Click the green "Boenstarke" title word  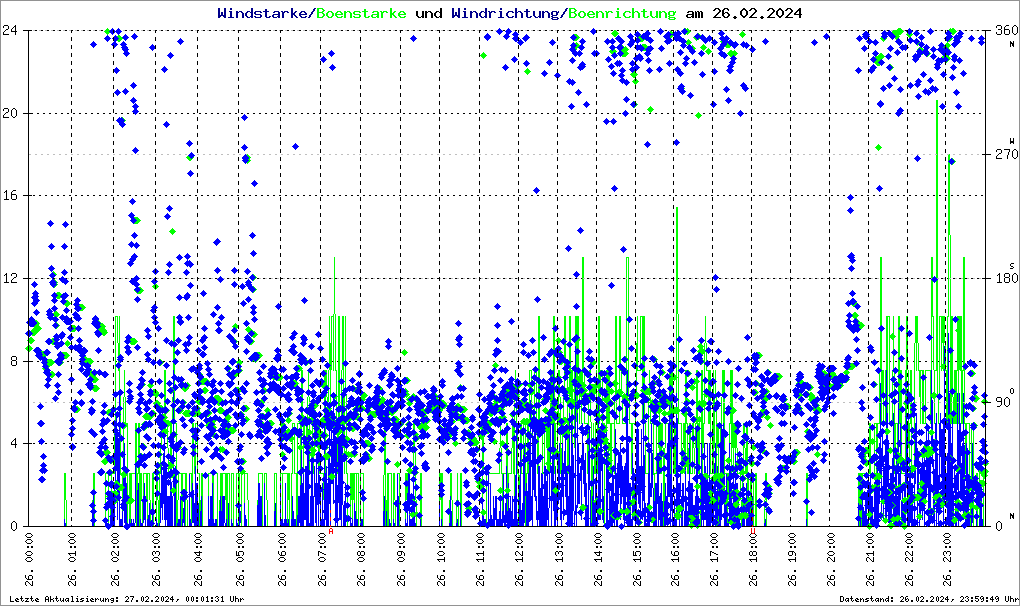pyautogui.click(x=361, y=13)
